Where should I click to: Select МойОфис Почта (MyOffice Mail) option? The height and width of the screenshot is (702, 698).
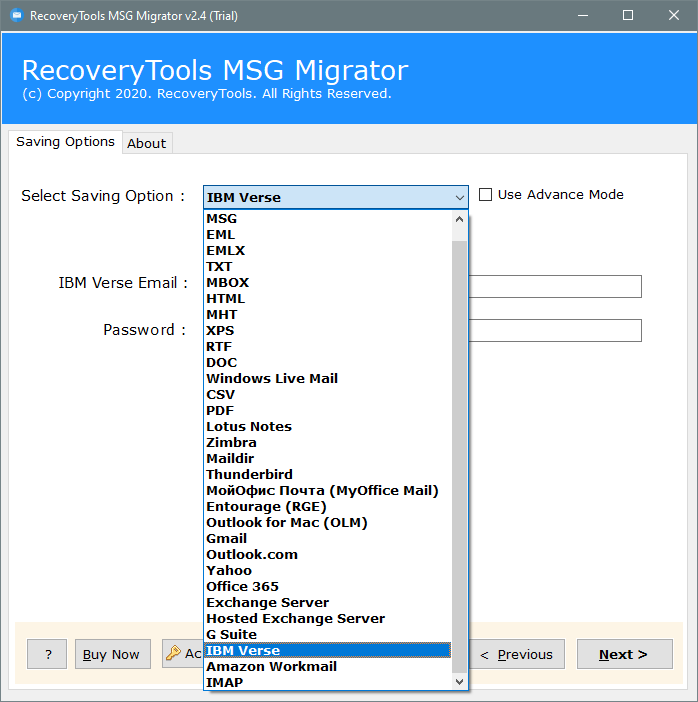(328, 491)
